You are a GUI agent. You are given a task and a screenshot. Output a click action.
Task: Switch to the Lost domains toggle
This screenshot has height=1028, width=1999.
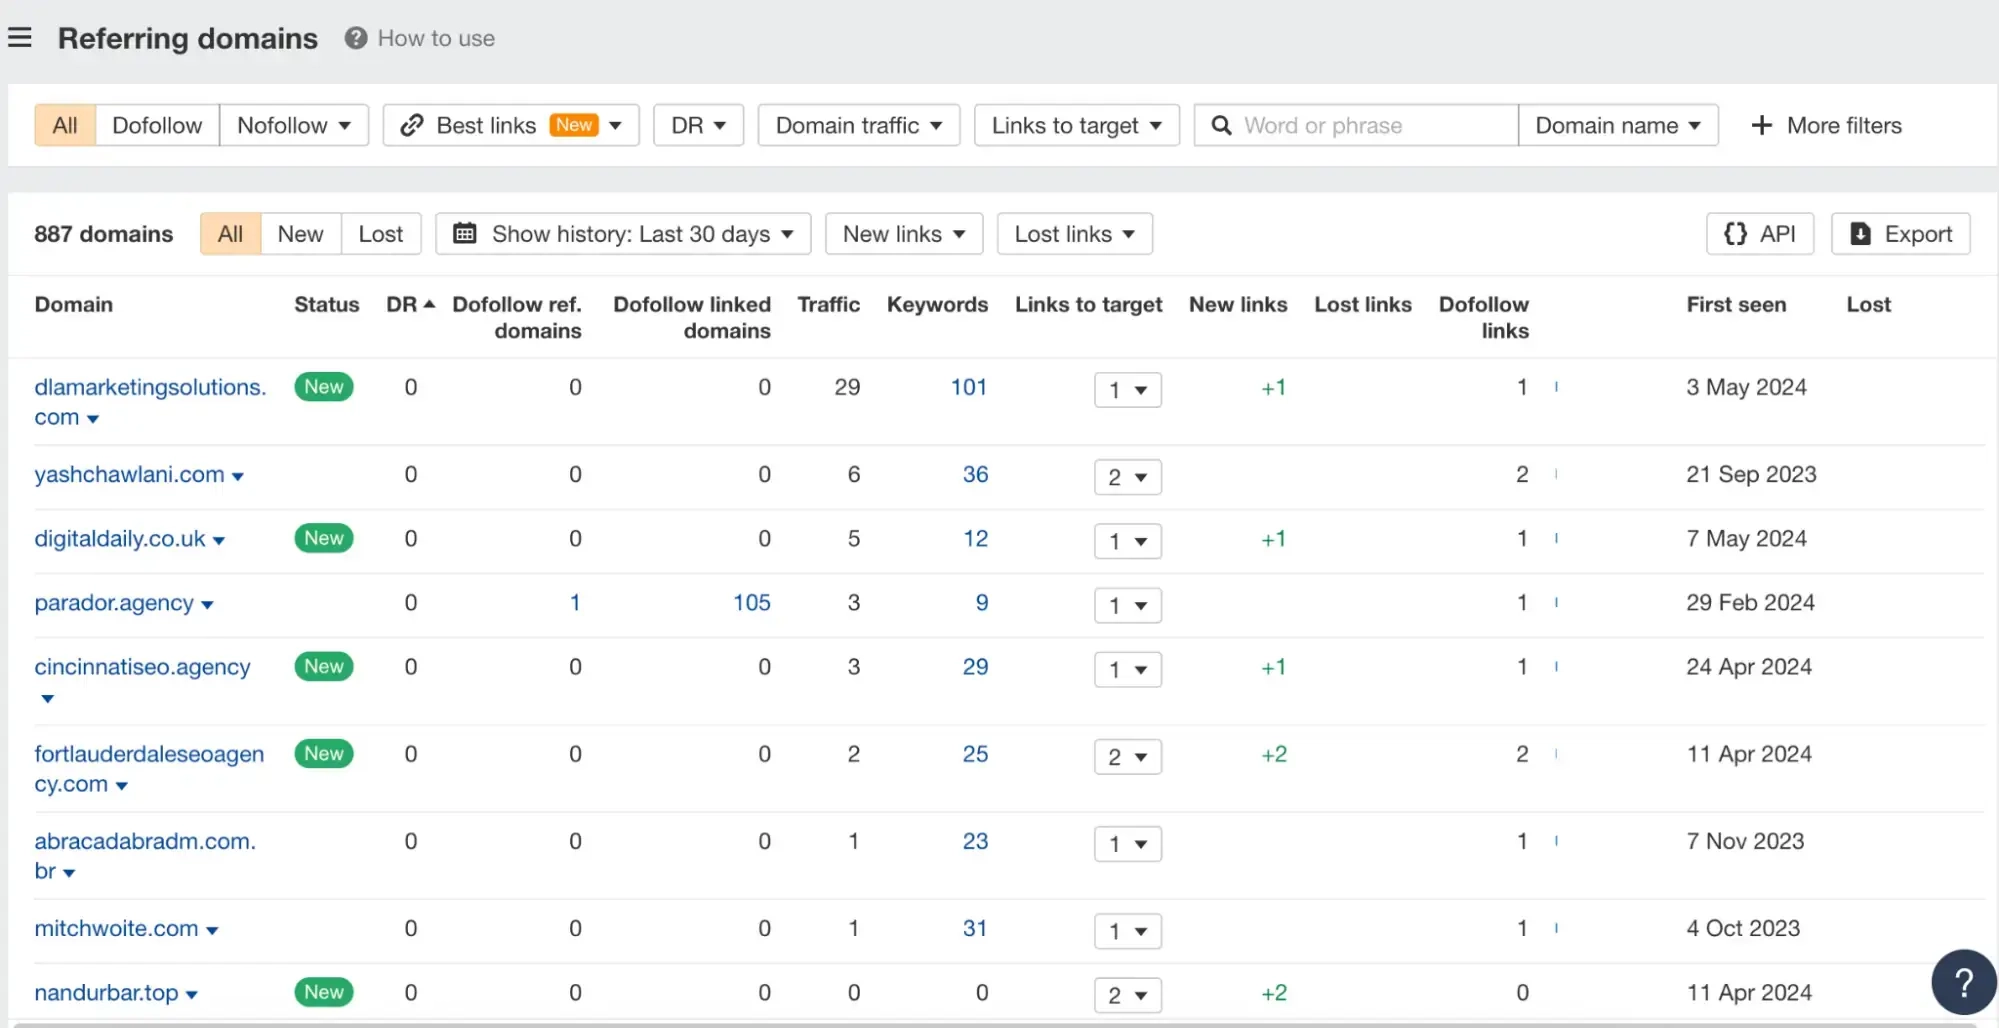tap(380, 234)
